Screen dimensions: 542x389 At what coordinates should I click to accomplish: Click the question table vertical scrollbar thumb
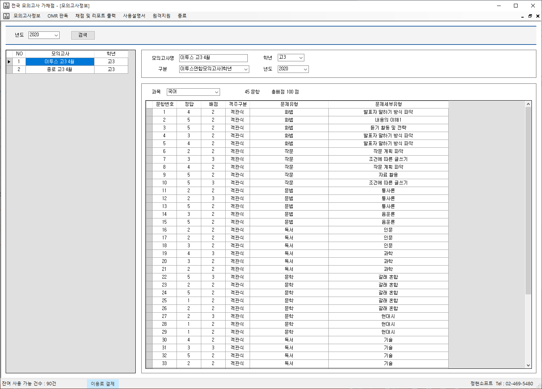(x=528, y=201)
